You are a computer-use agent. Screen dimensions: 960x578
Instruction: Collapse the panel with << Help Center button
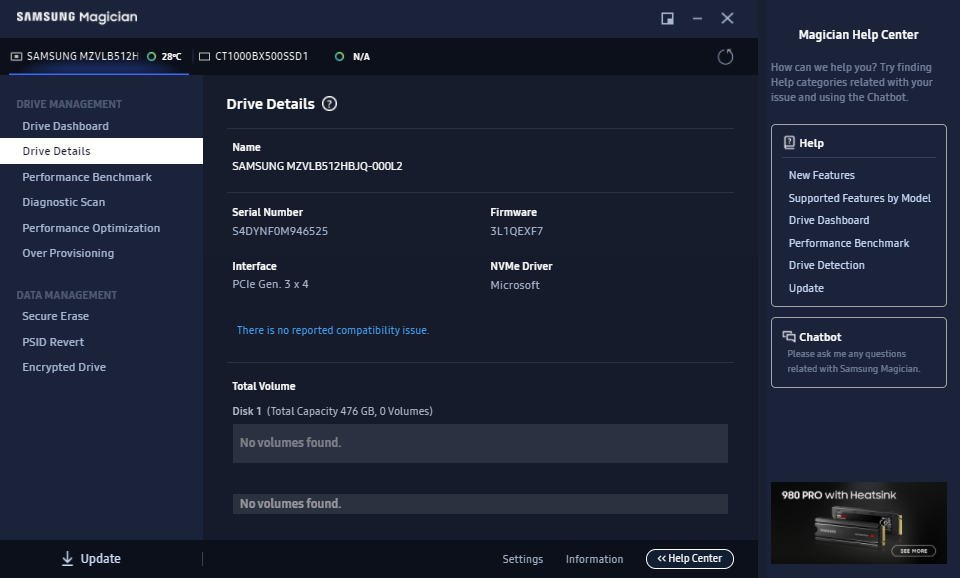[x=689, y=558]
